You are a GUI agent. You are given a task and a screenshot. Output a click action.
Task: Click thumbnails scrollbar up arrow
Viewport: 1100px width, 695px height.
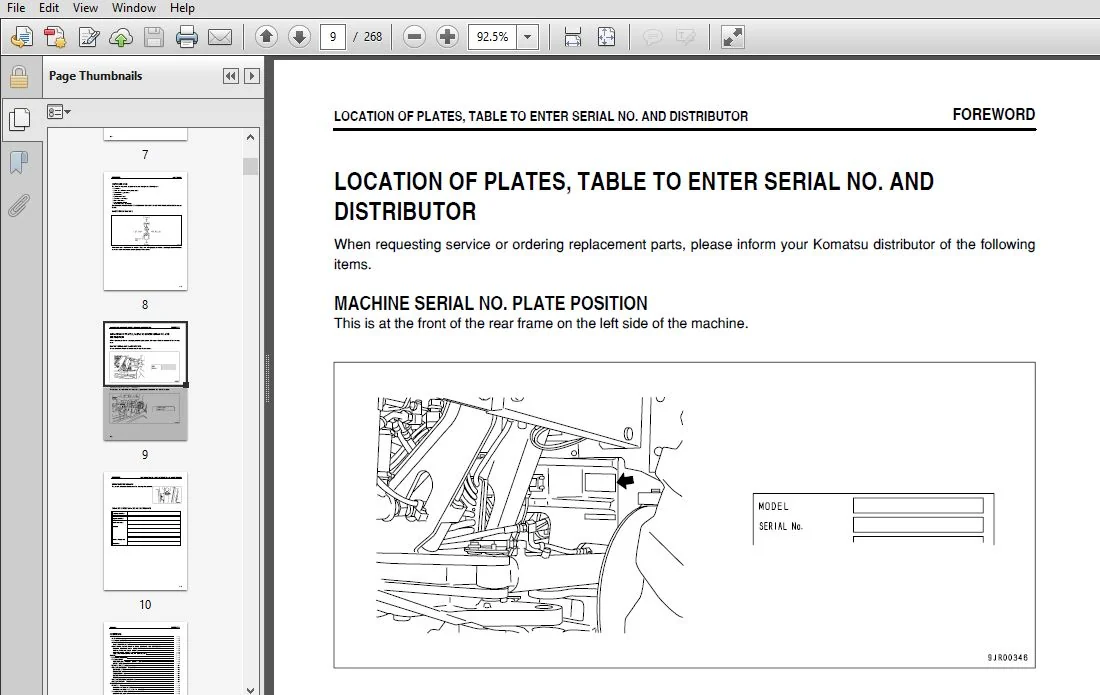coord(250,137)
